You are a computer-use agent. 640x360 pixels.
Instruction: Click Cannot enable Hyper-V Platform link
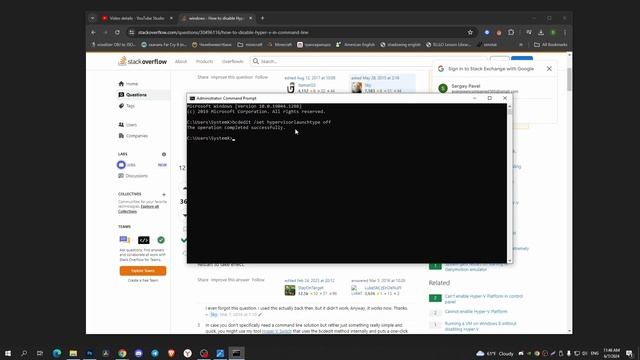[476, 311]
